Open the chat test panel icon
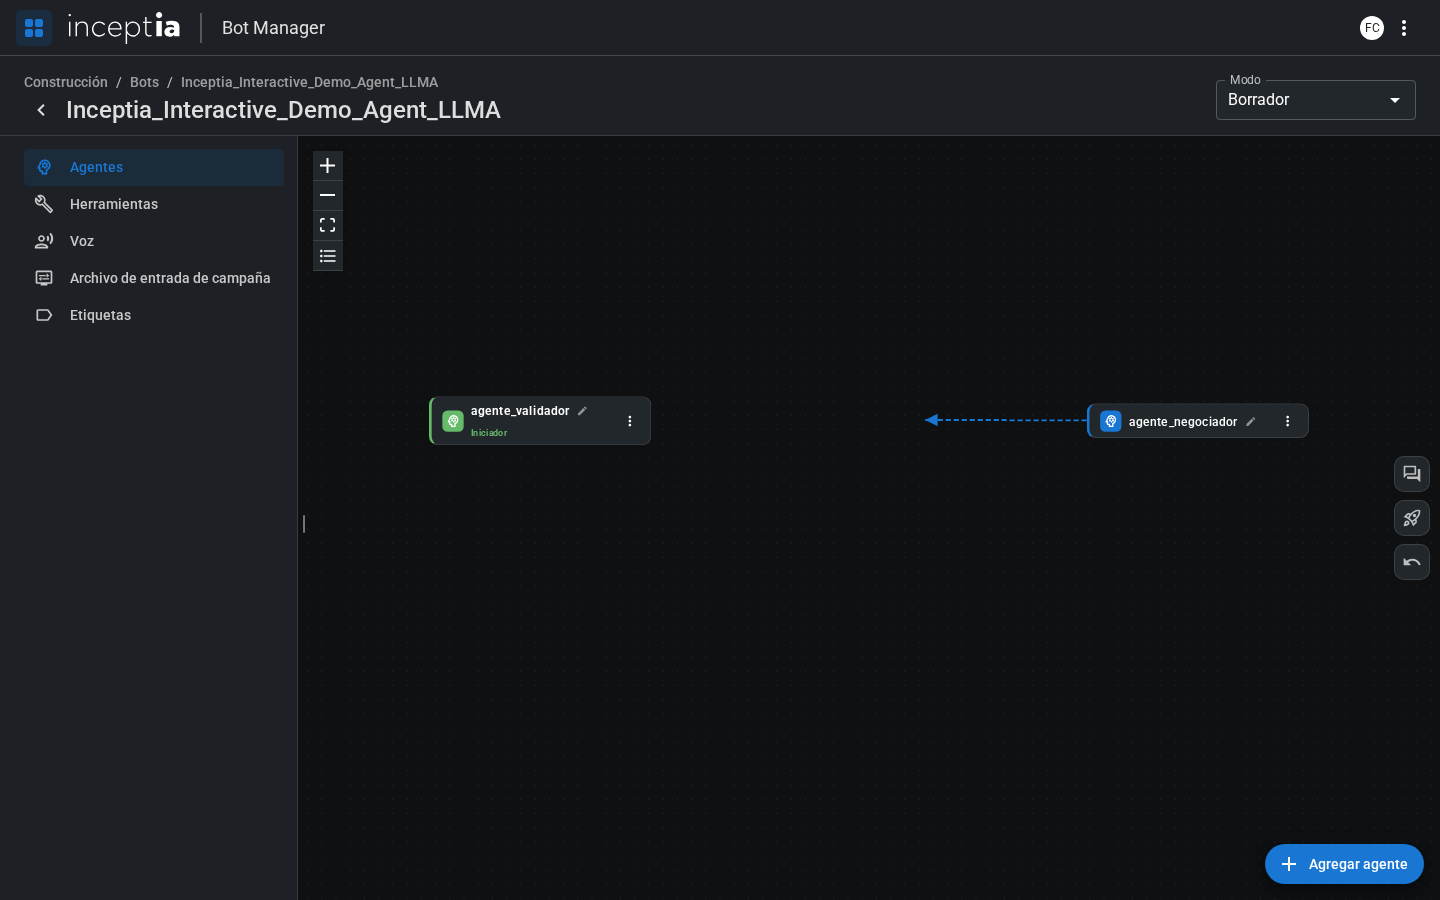 pyautogui.click(x=1412, y=474)
